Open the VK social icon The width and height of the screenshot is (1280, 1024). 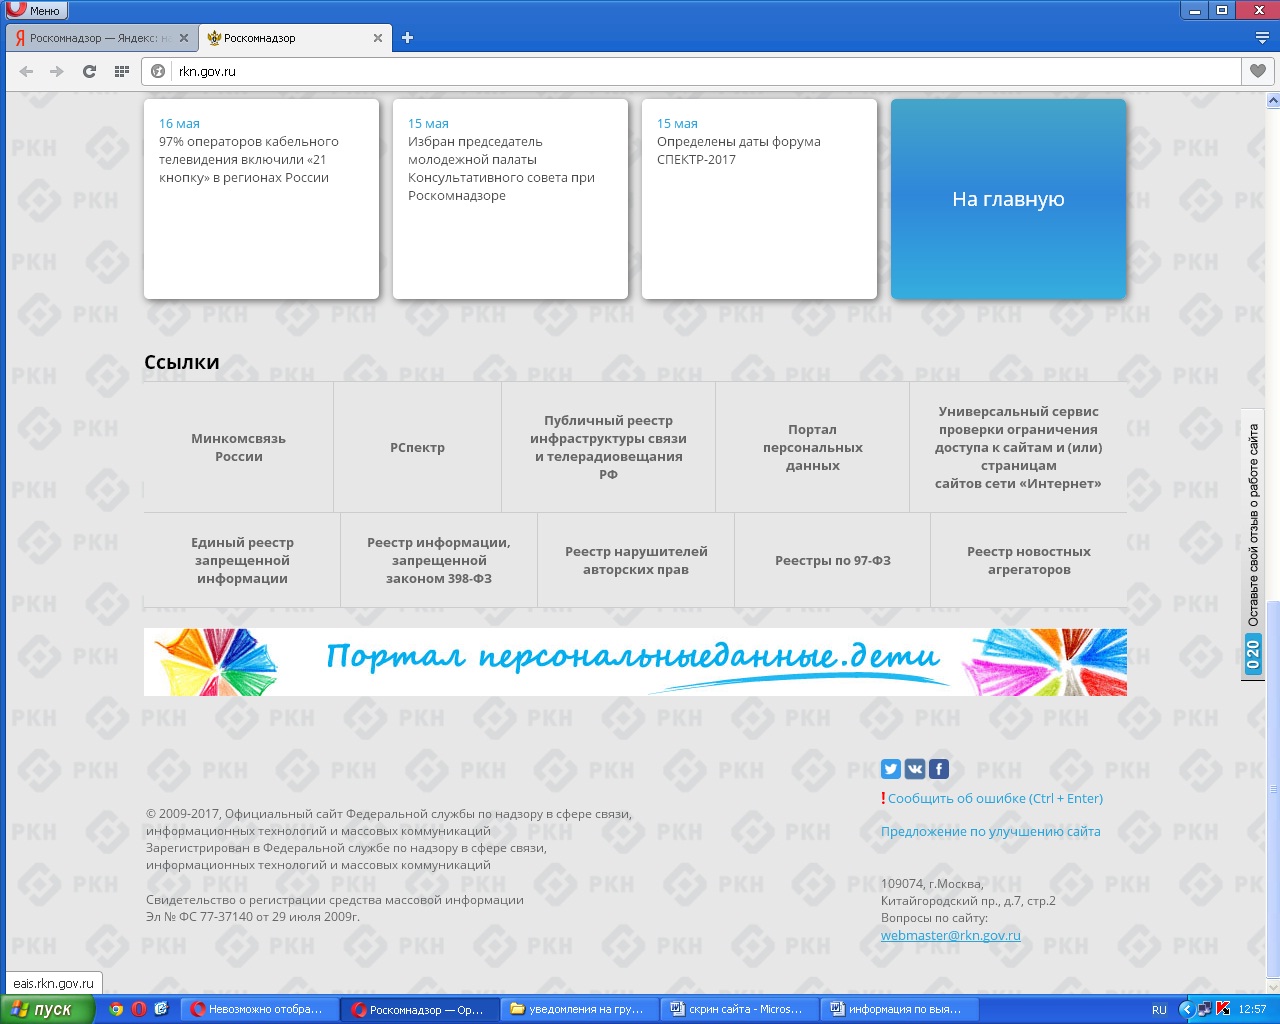pos(915,769)
